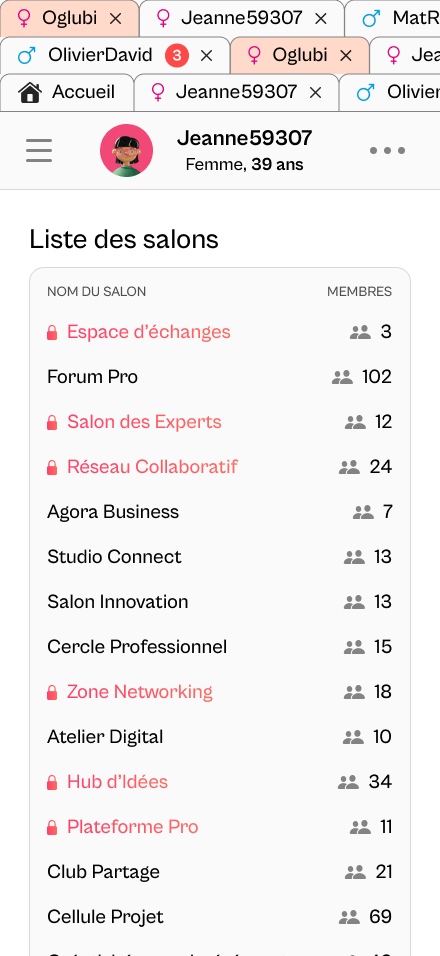Close the OlivierDavid tab
Screen dimensions: 440x956
click(x=207, y=56)
